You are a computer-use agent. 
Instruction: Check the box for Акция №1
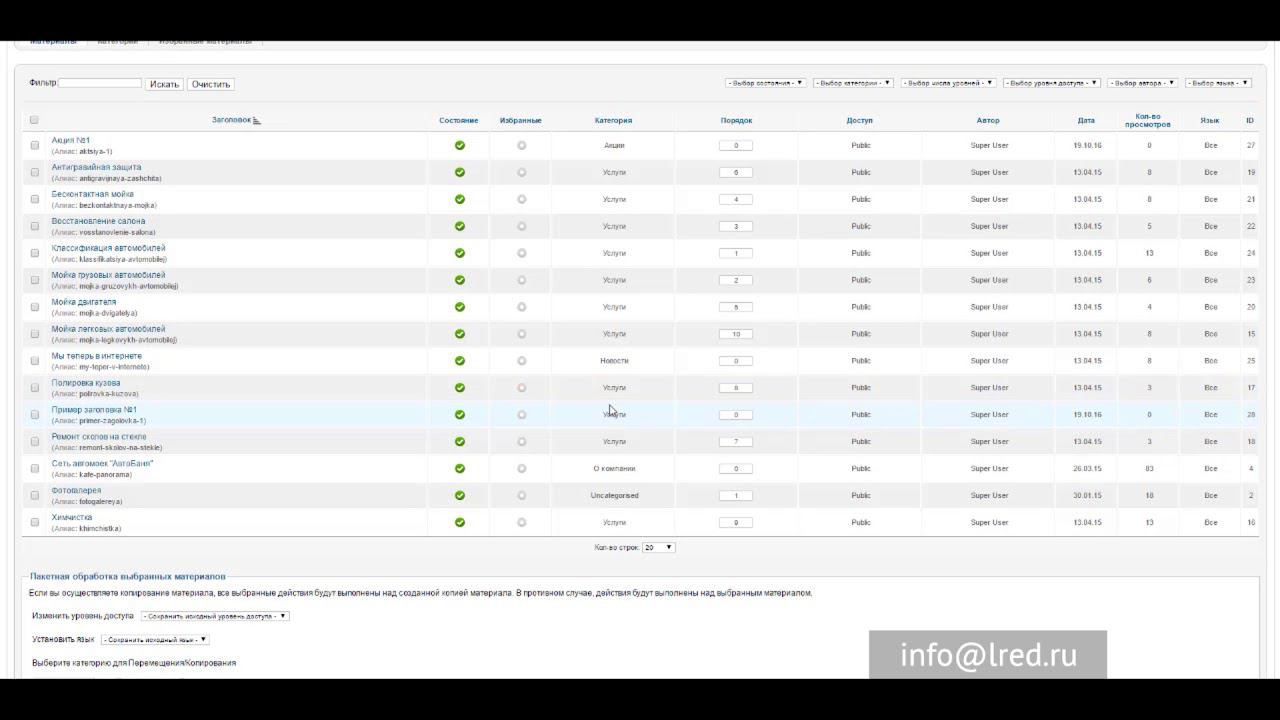pos(34,145)
